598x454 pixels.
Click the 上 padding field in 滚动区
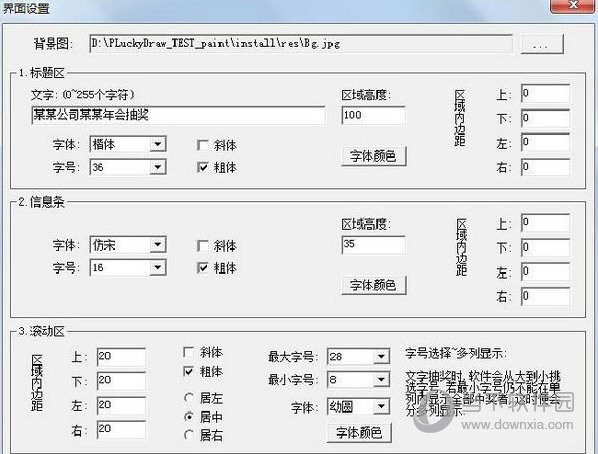pos(121,357)
